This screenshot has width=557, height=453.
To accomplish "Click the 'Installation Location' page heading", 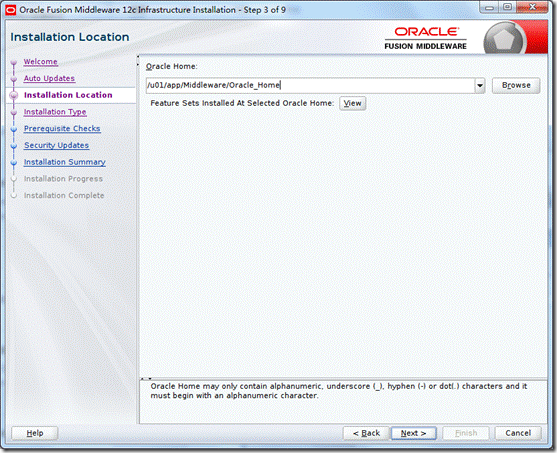I will point(70,37).
